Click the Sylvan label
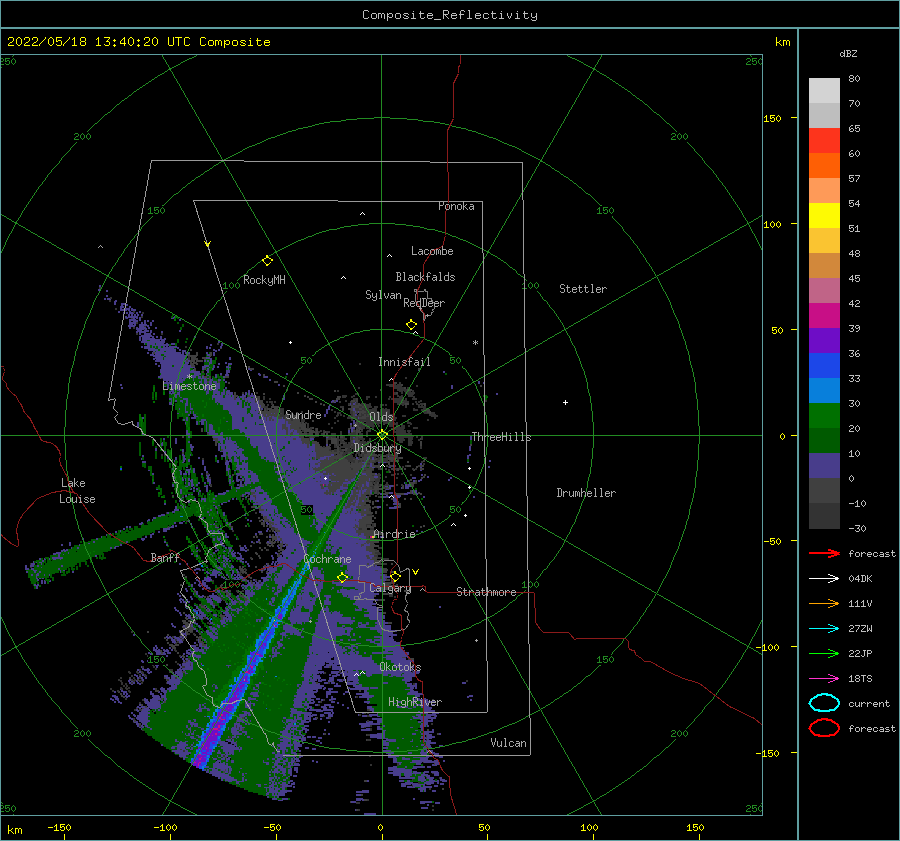This screenshot has height=841, width=900. pos(383,295)
